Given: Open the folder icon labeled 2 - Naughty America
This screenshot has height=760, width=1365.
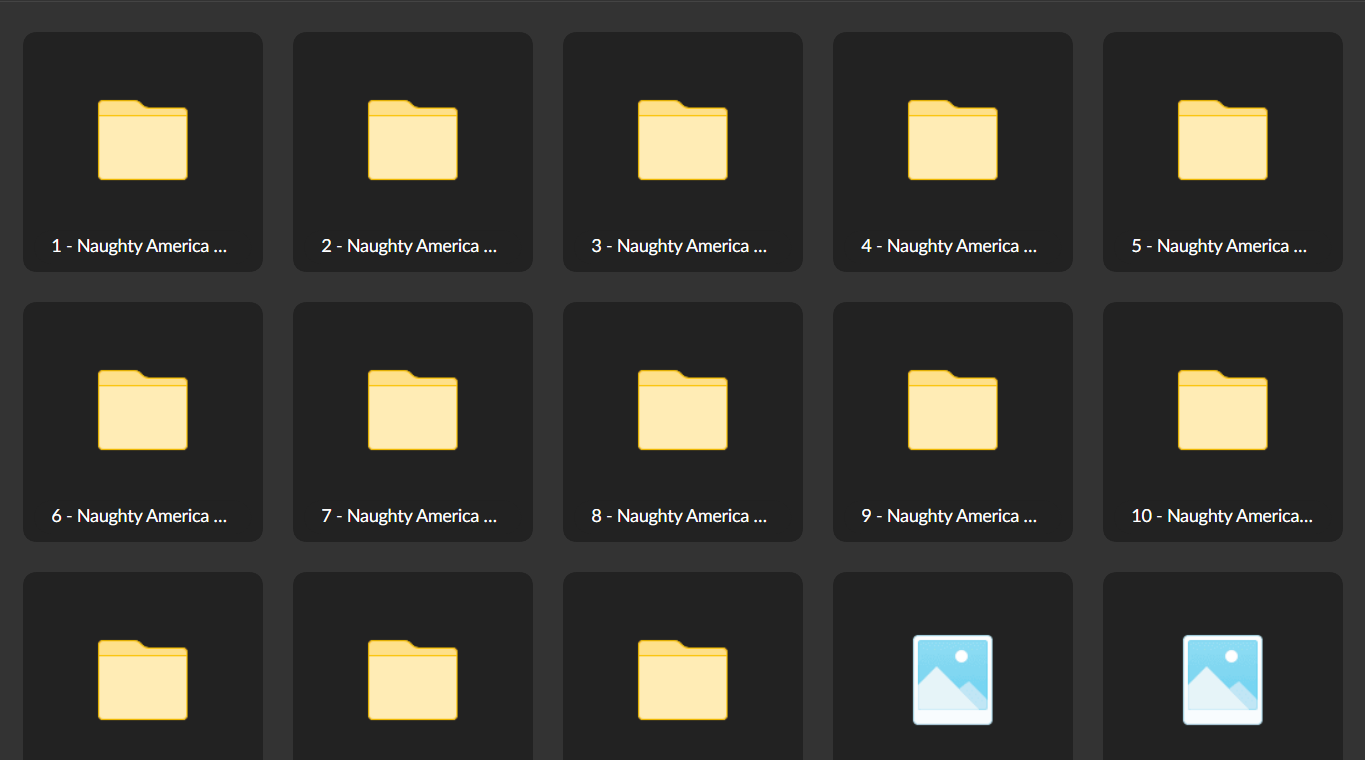Looking at the screenshot, I should tap(413, 140).
